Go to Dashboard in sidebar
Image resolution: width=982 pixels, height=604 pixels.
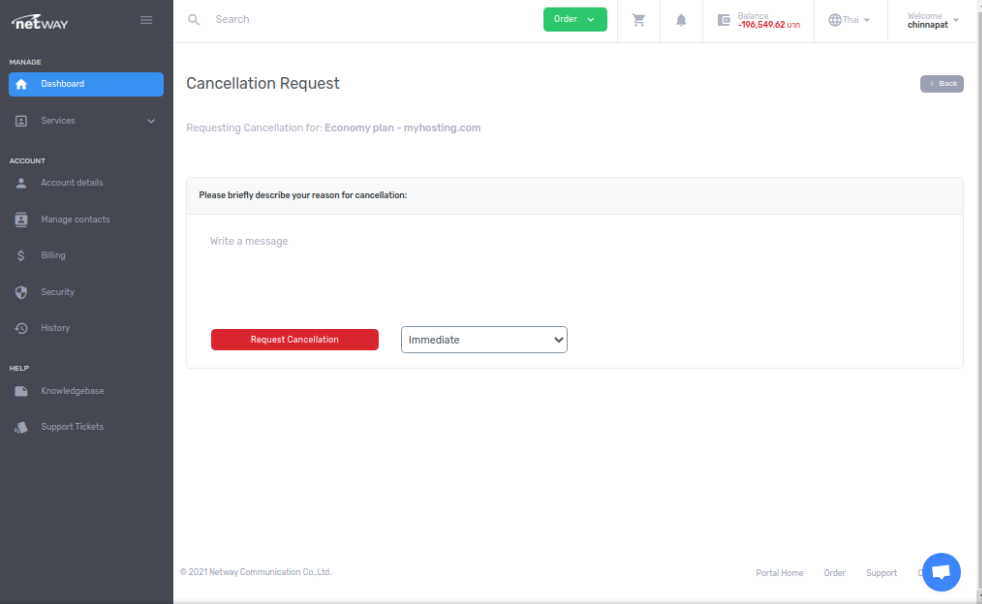point(85,84)
